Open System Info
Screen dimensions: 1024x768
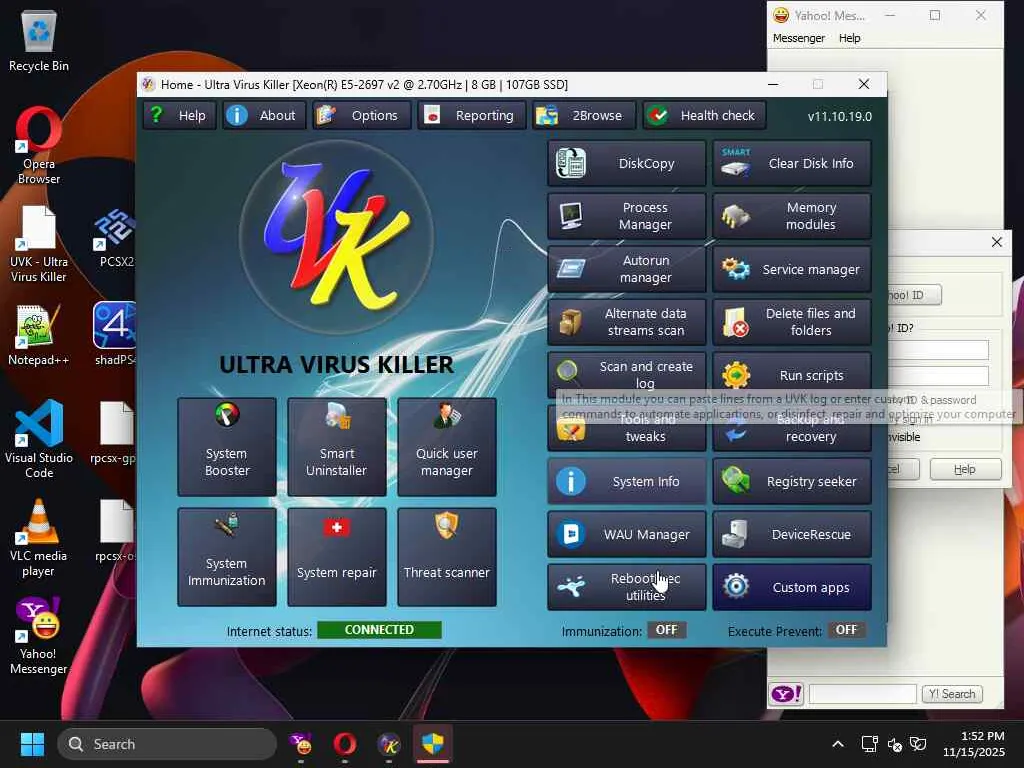pos(626,481)
